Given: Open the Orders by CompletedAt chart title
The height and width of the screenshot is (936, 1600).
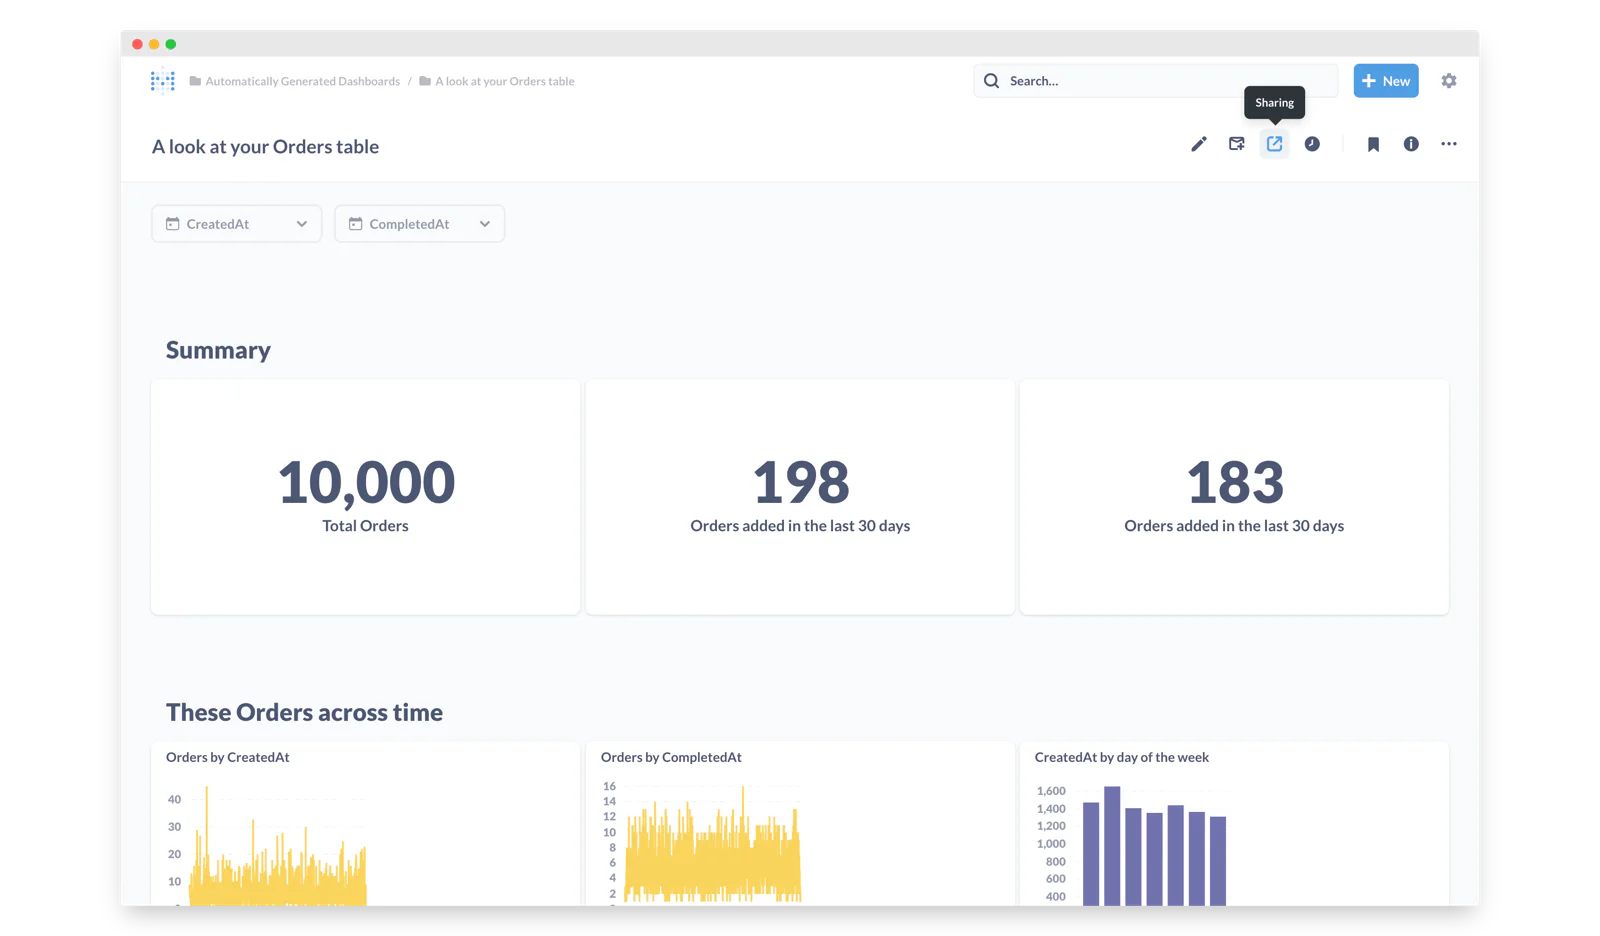Looking at the screenshot, I should 671,757.
